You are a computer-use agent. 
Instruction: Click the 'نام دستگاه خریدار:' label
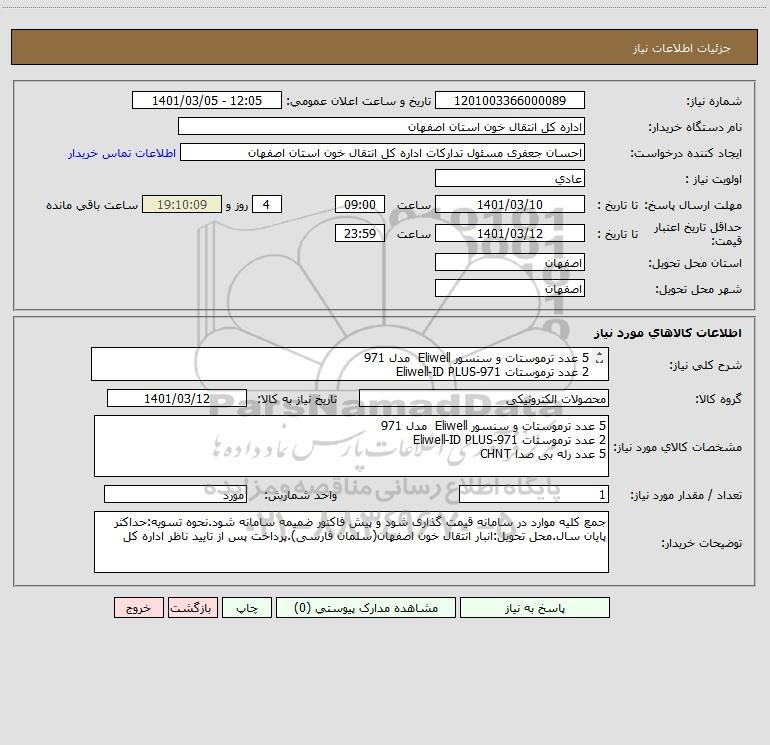click(x=695, y=127)
